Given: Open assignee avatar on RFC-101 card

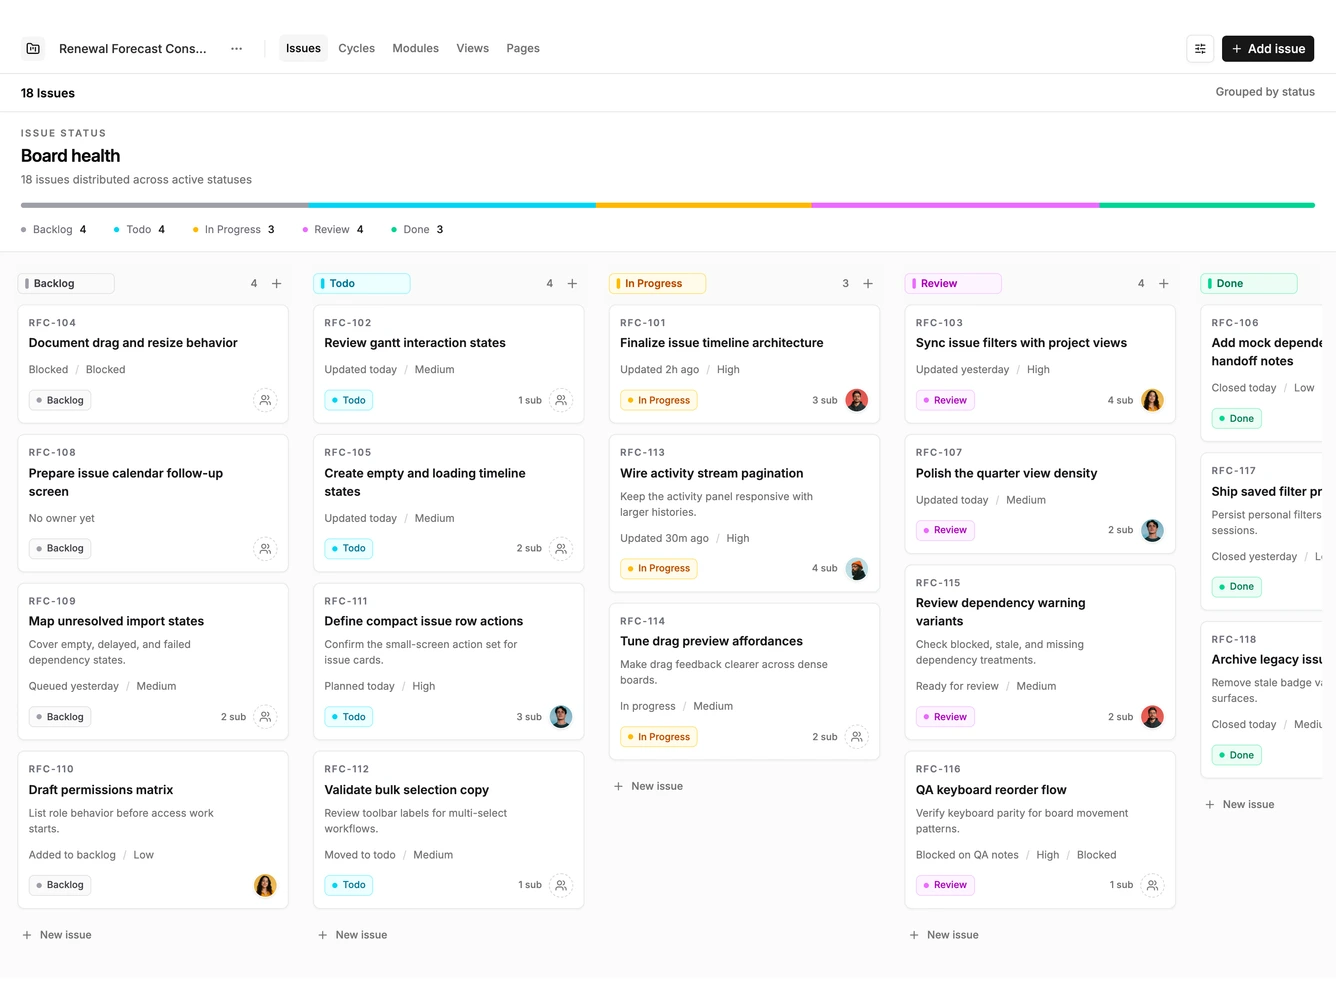Looking at the screenshot, I should pos(857,400).
